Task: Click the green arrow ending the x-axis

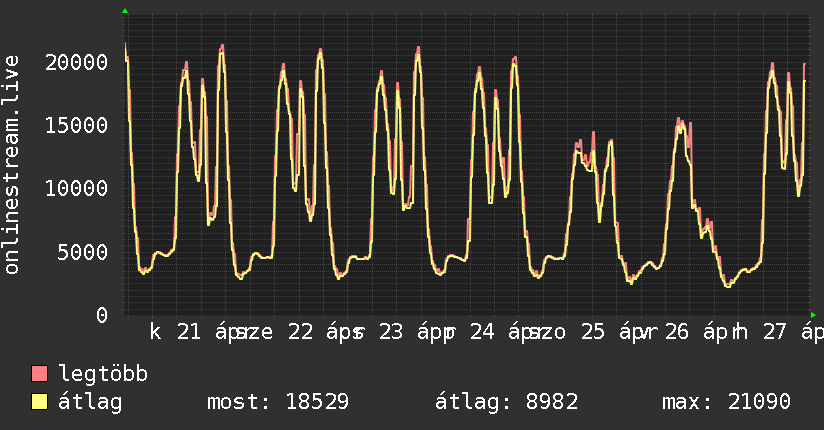Action: point(813,315)
